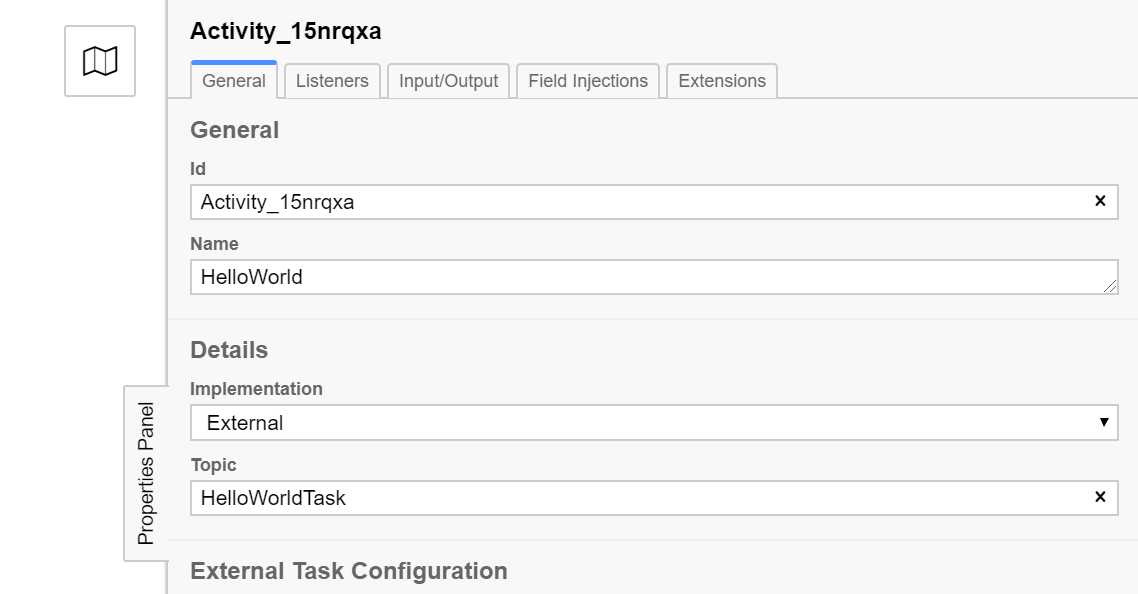Focus the Name text area containing HelloWorld
The width and height of the screenshot is (1138, 594).
(640, 277)
